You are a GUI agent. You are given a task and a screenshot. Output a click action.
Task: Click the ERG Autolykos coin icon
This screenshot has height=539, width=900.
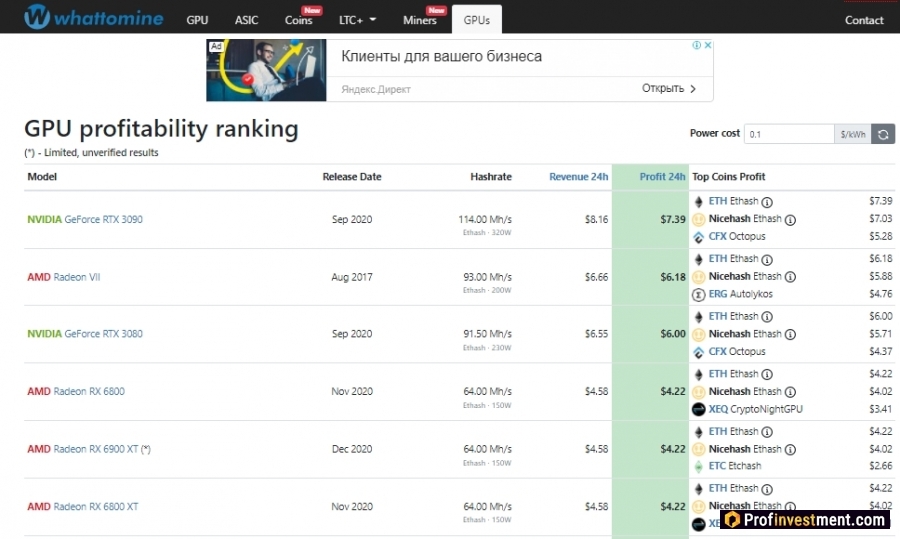pyautogui.click(x=699, y=294)
